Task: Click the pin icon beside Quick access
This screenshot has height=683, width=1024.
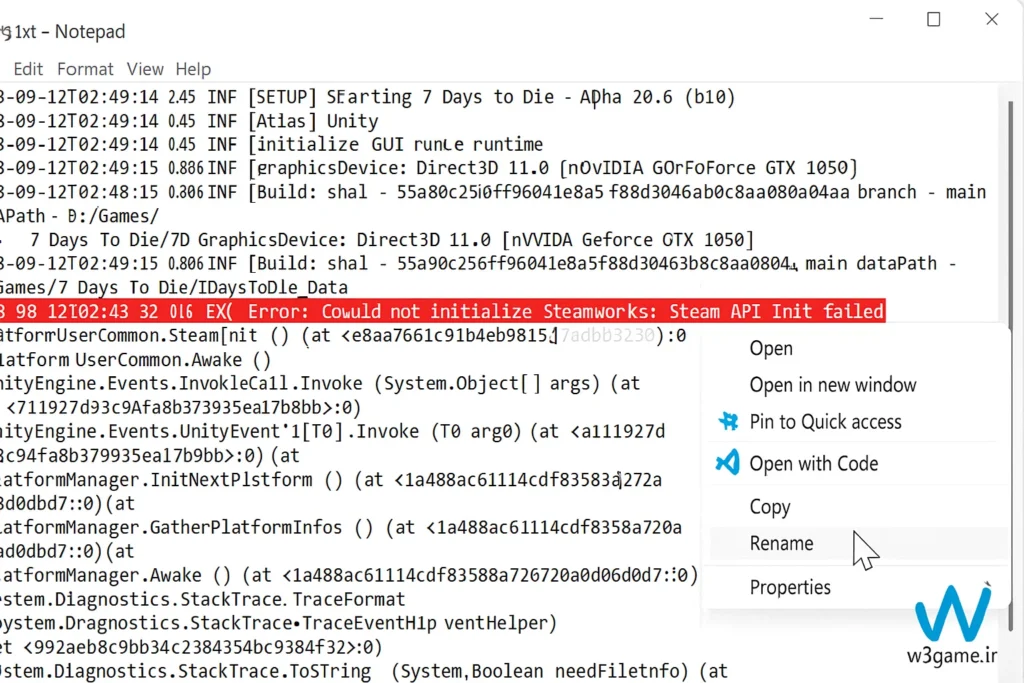Action: pos(728,421)
